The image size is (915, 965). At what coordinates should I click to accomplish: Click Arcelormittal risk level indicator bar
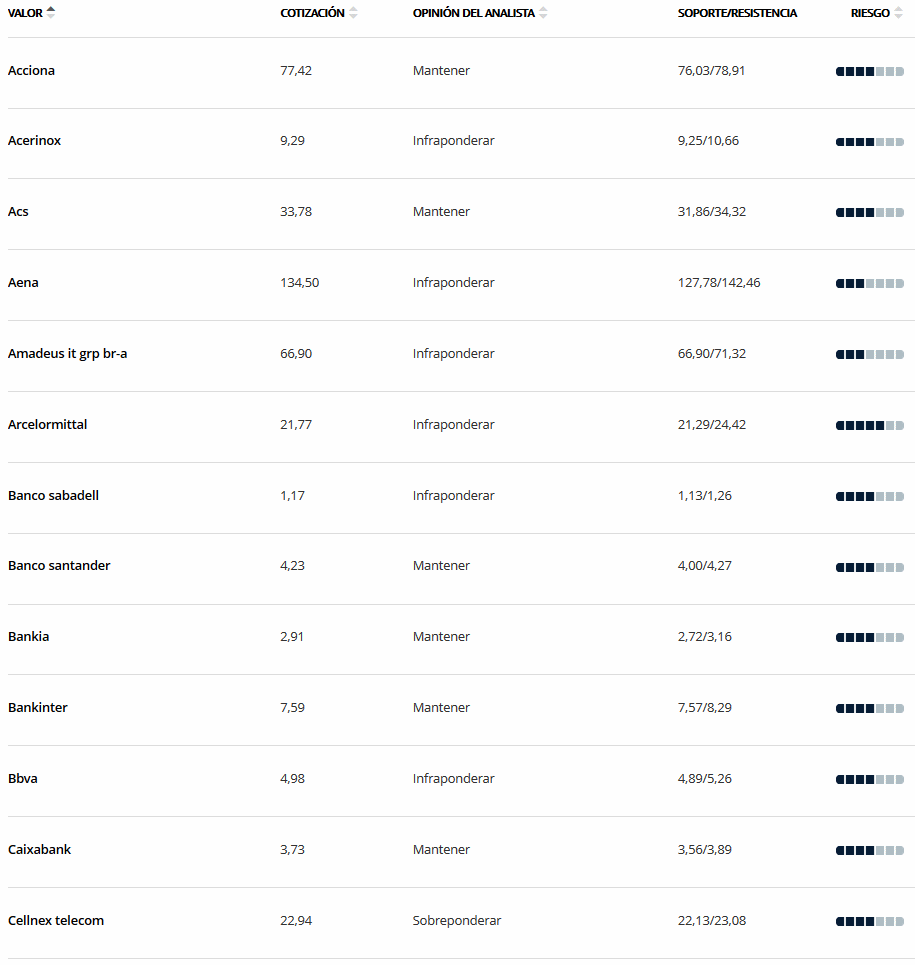pos(869,425)
